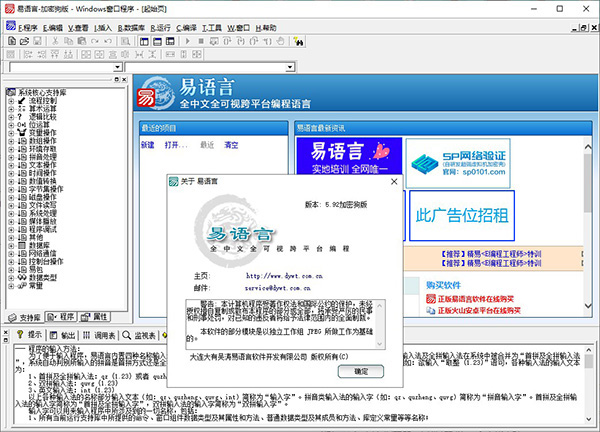600x432 pixels.
Task: Click the 0-1 icon beside 位运算
Action: pyautogui.click(x=21, y=125)
